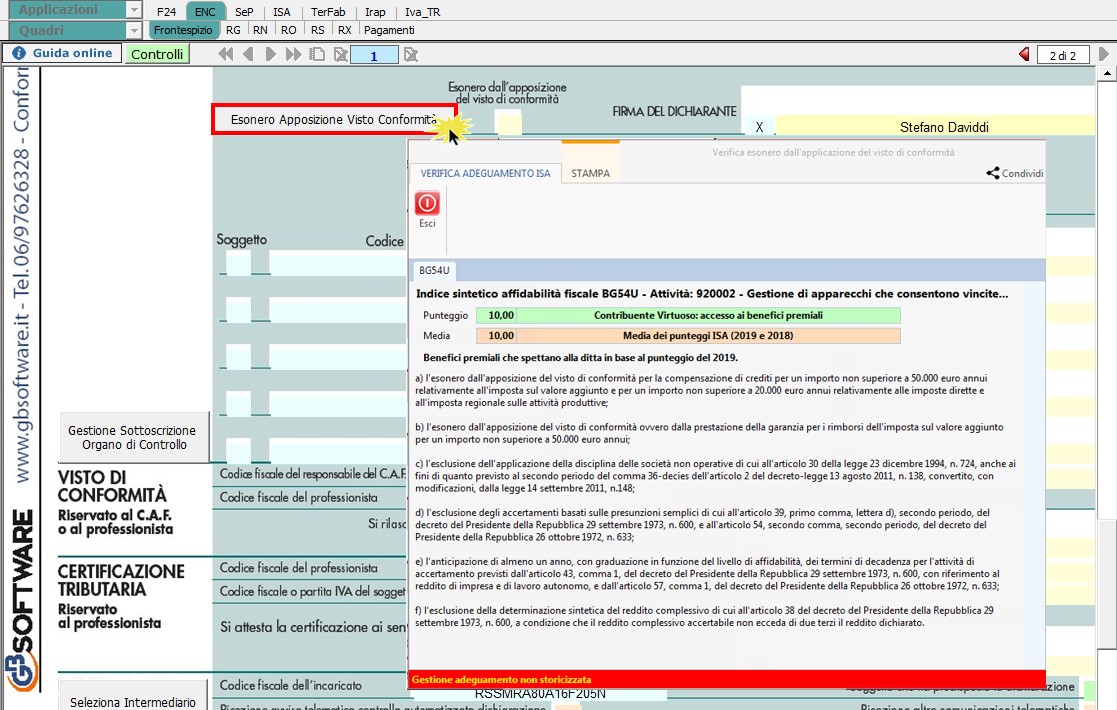Click the Media 10,00 value cell
The height and width of the screenshot is (710, 1117).
click(497, 335)
